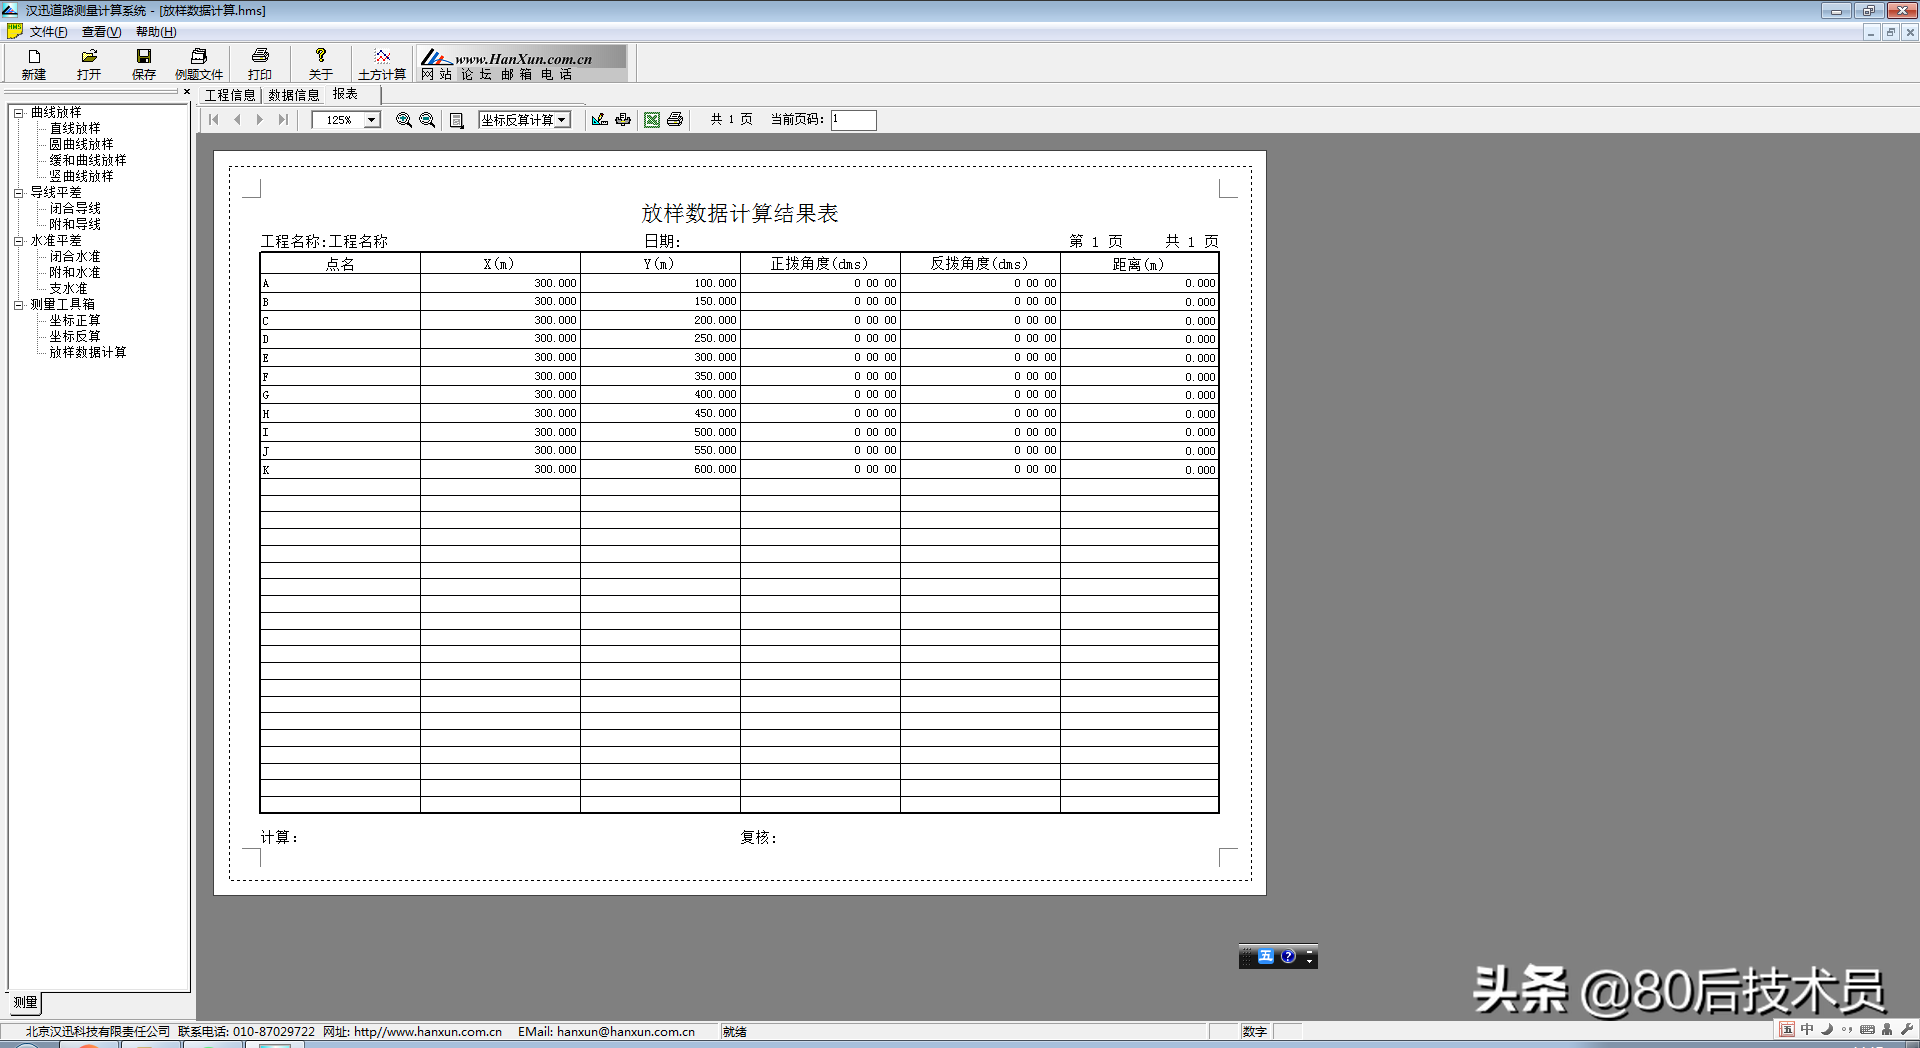1920x1048 pixels.
Task: Open 例题文件 example files
Action: (x=199, y=64)
